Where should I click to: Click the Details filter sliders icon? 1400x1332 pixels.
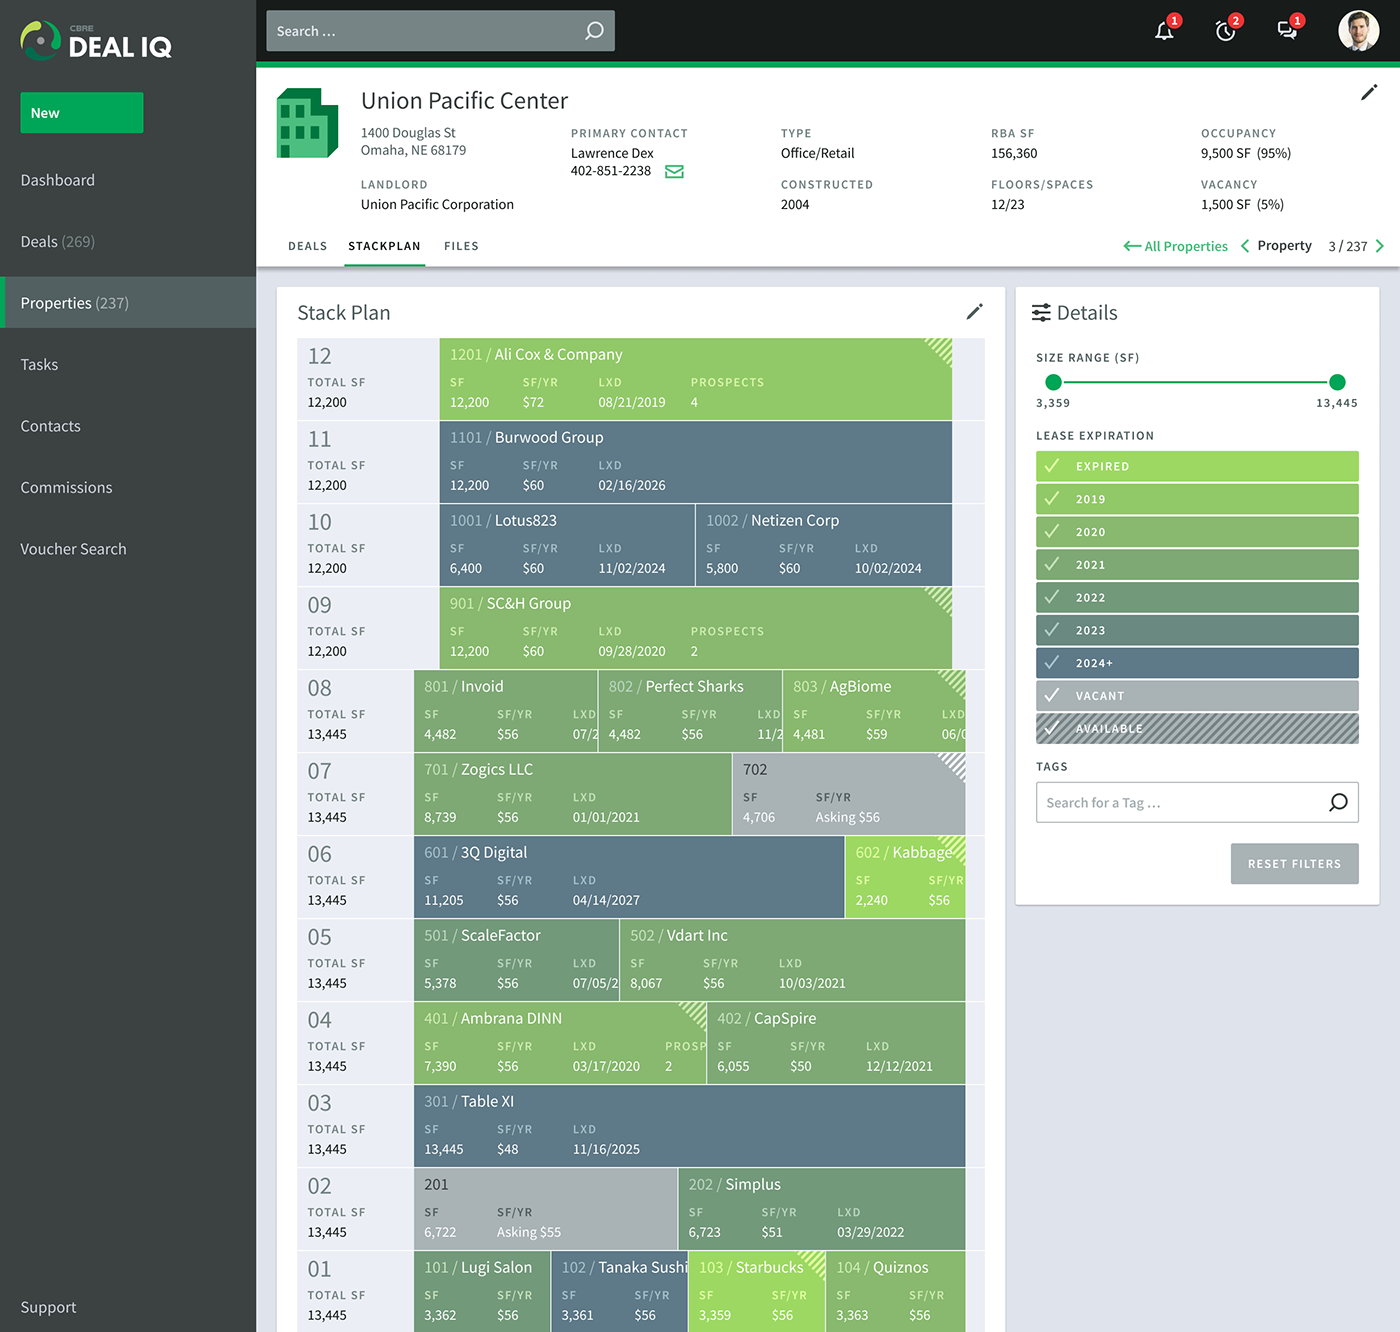(x=1041, y=312)
